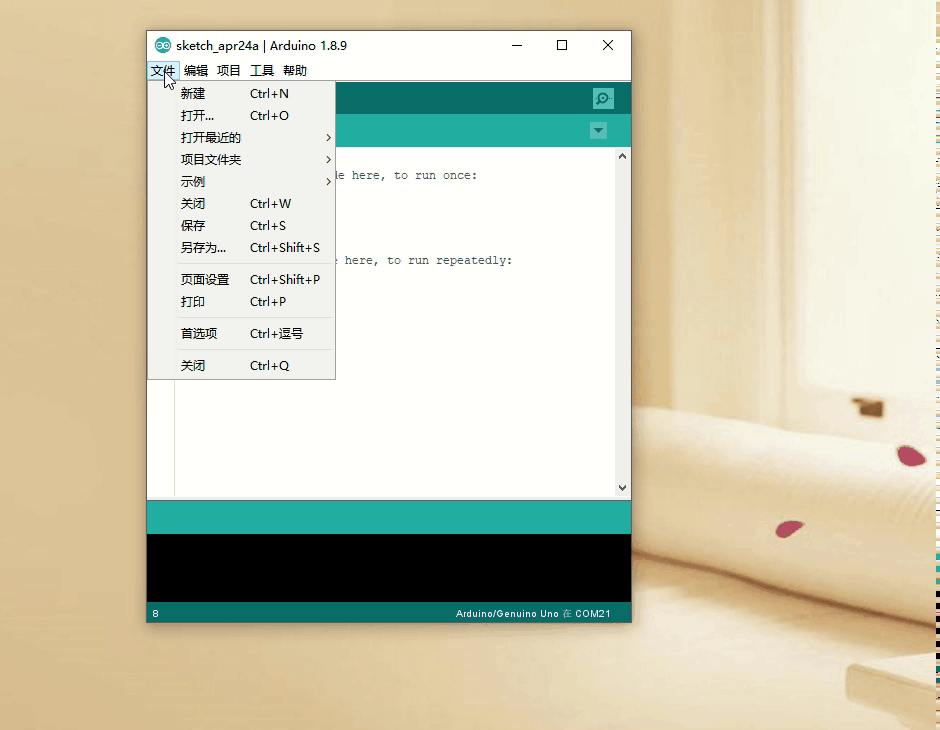940x730 pixels.
Task: Open the Serial Monitor magnifier icon
Action: tap(603, 98)
